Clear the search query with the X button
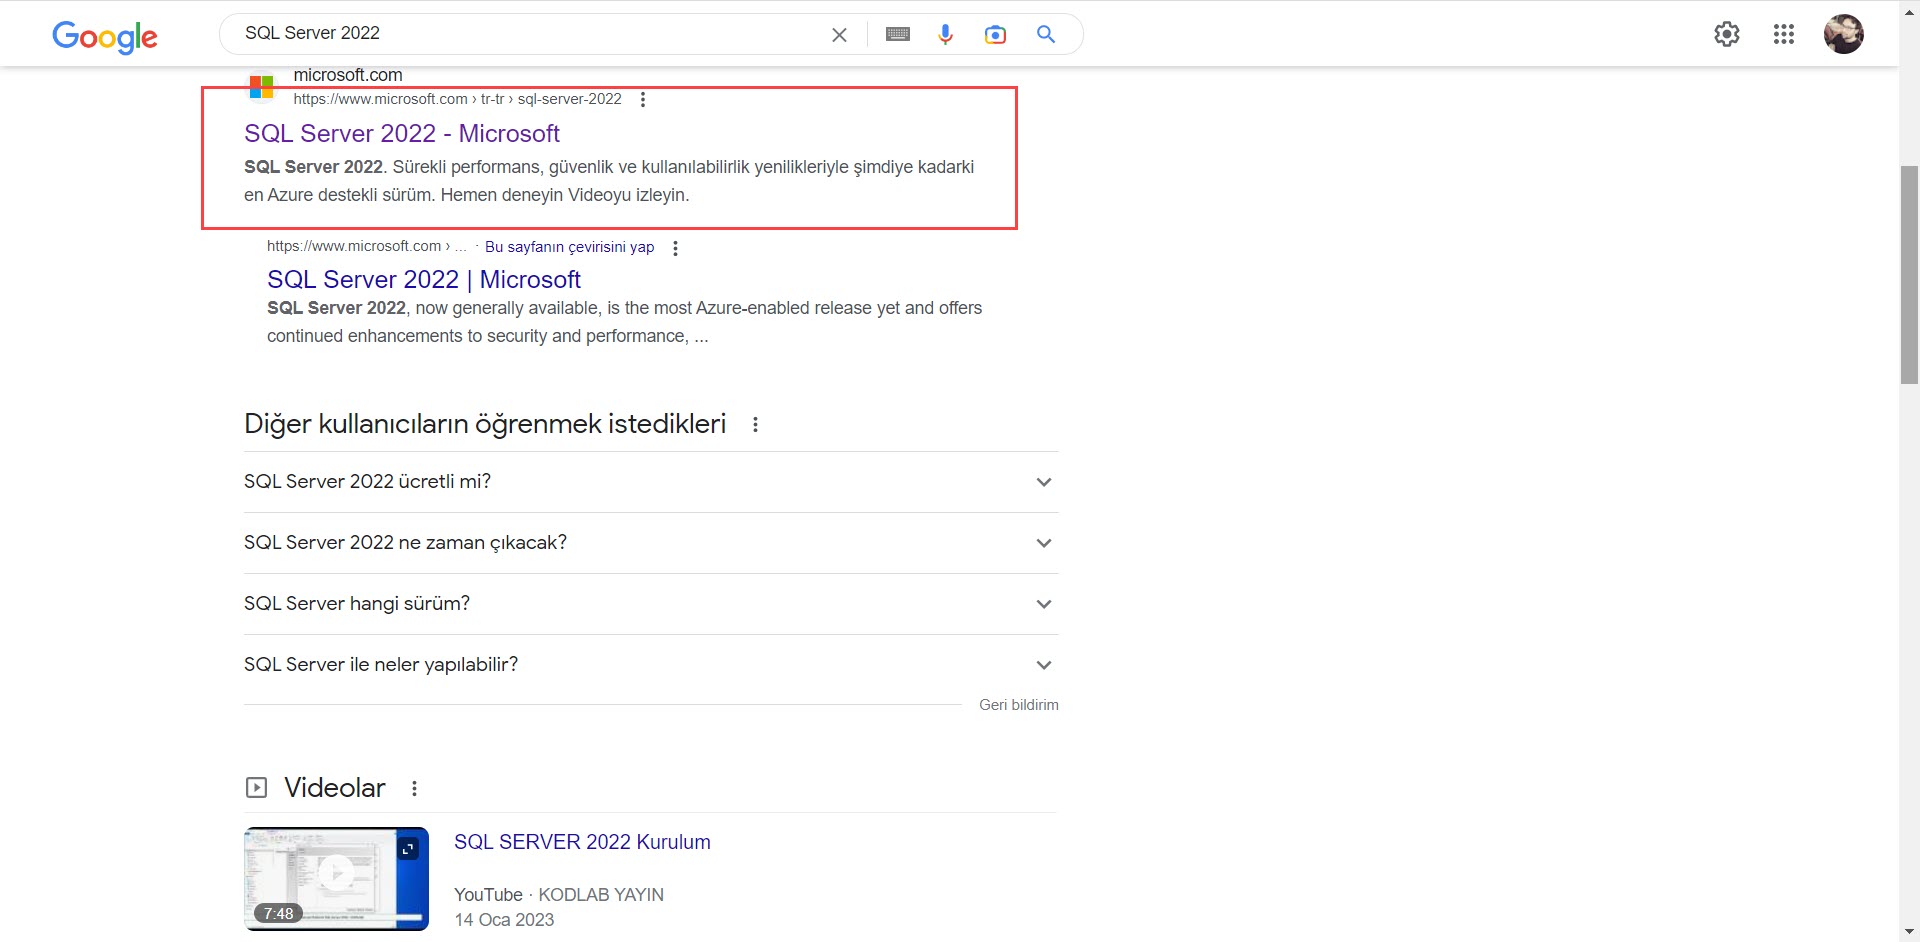This screenshot has width=1920, height=942. (x=839, y=34)
